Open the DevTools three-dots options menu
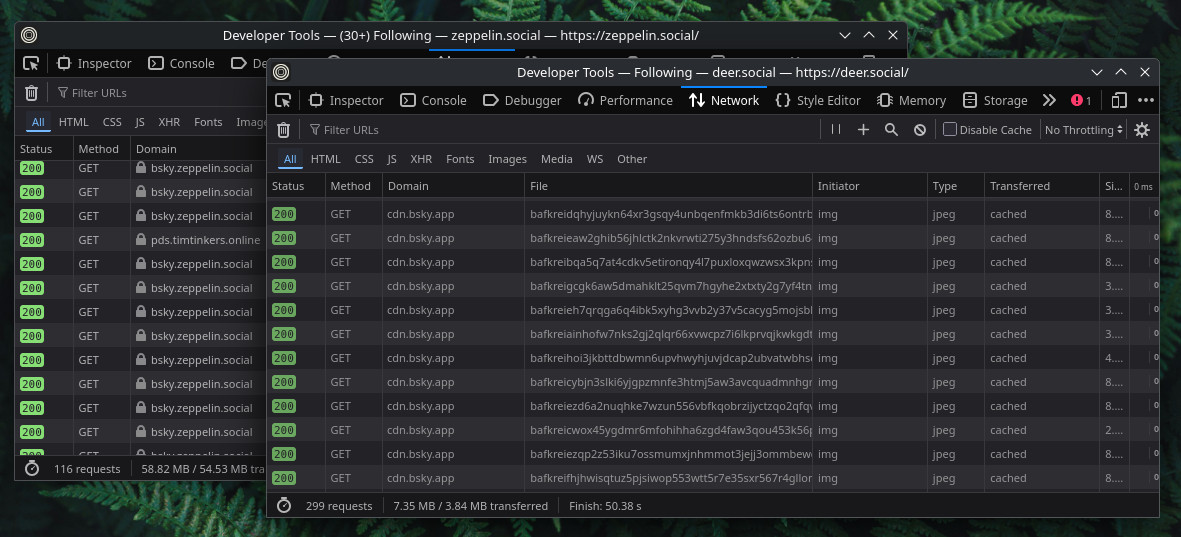Image resolution: width=1181 pixels, height=537 pixels. [x=1146, y=100]
